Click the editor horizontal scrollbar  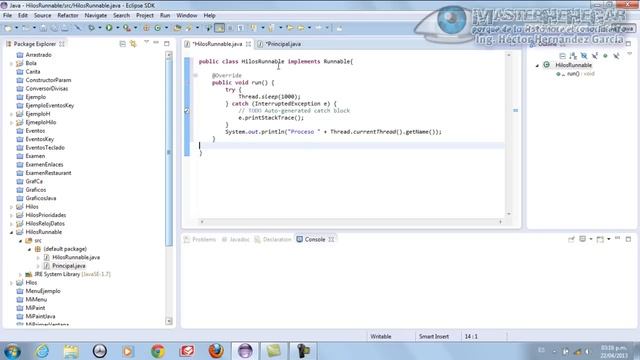pos(351,222)
